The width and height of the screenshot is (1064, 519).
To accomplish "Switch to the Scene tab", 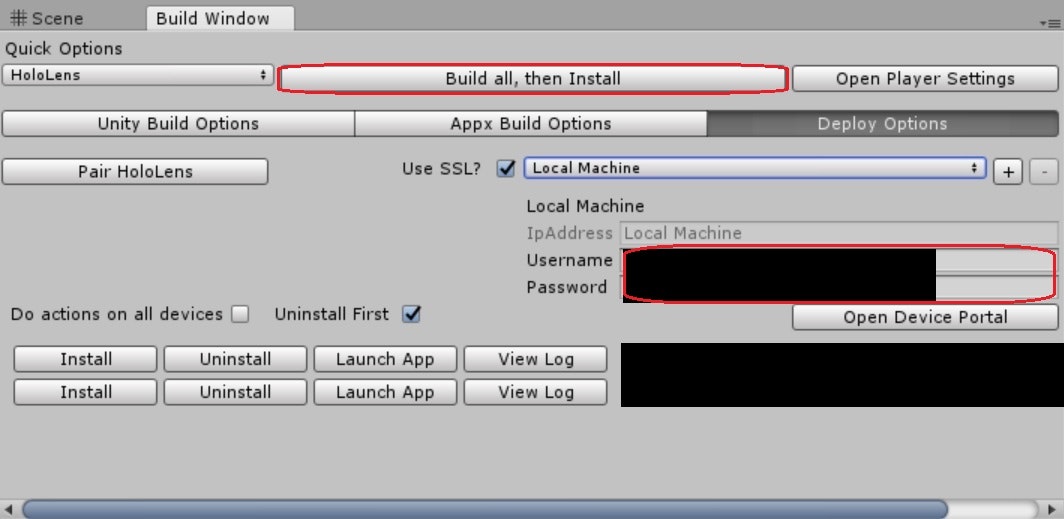I will (x=48, y=18).
